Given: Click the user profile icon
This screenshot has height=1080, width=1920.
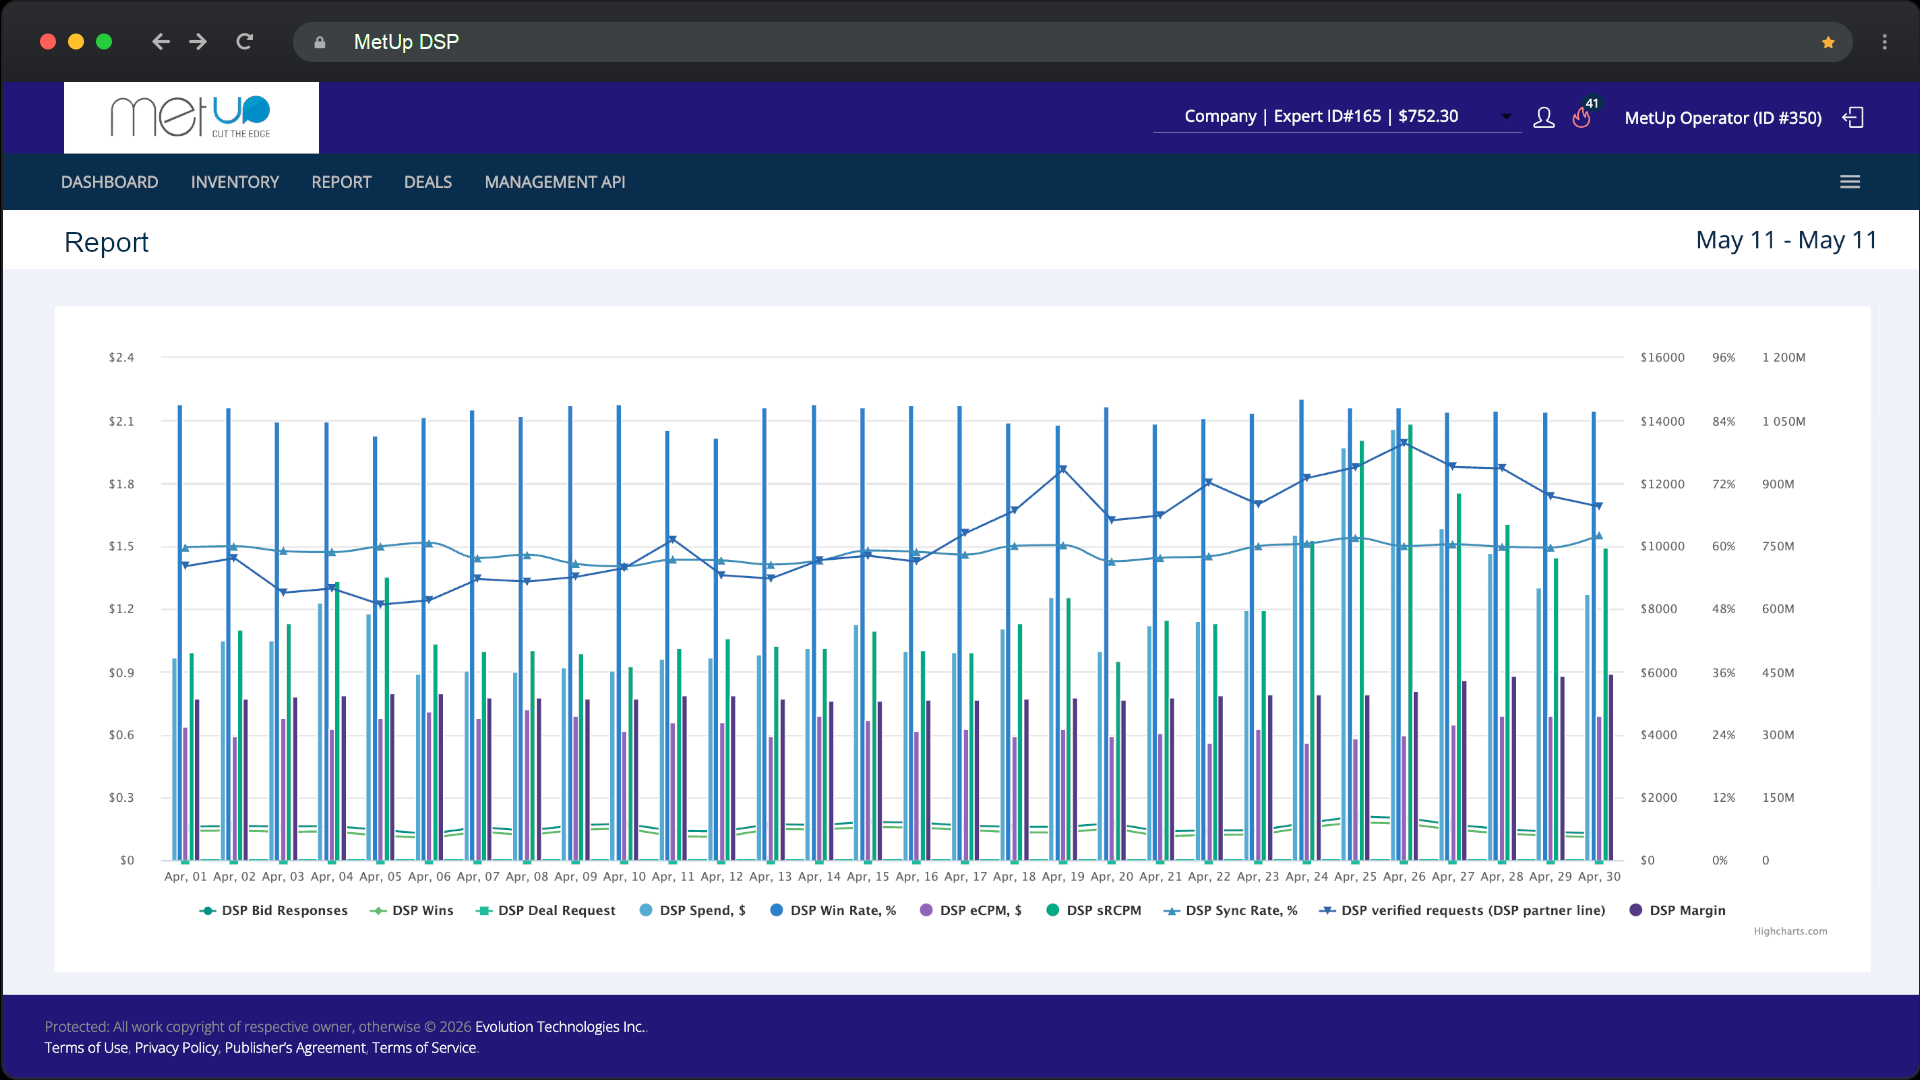Looking at the screenshot, I should 1544,118.
